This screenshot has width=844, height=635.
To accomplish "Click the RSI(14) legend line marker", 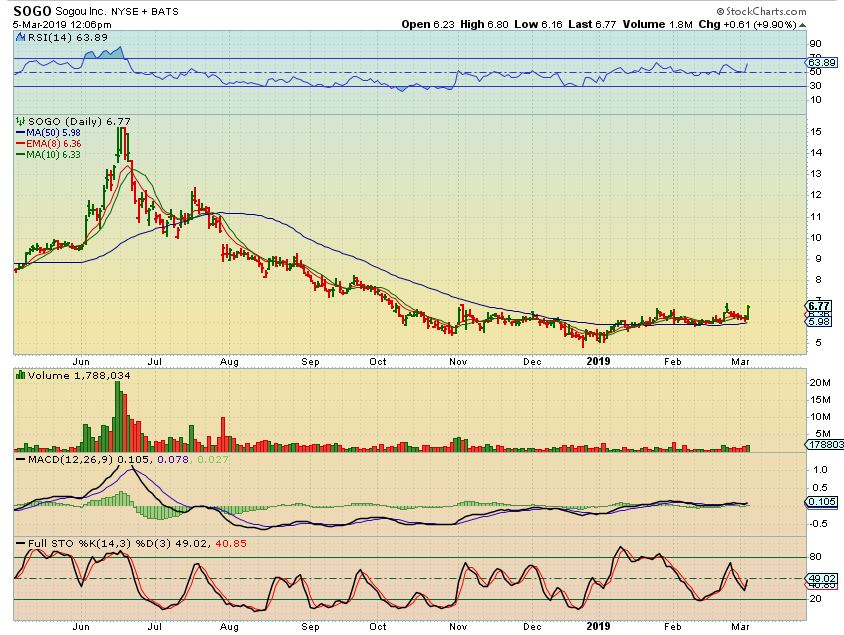I will (x=19, y=36).
